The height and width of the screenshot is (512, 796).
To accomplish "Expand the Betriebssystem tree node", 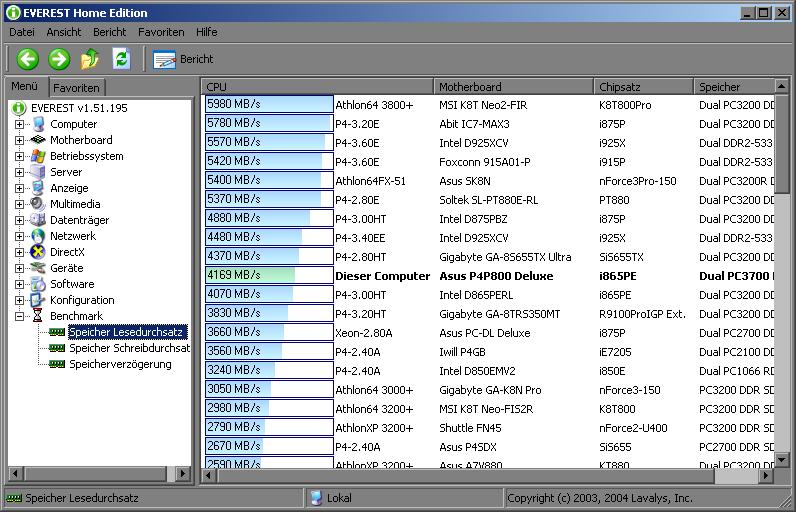I will tap(19, 156).
